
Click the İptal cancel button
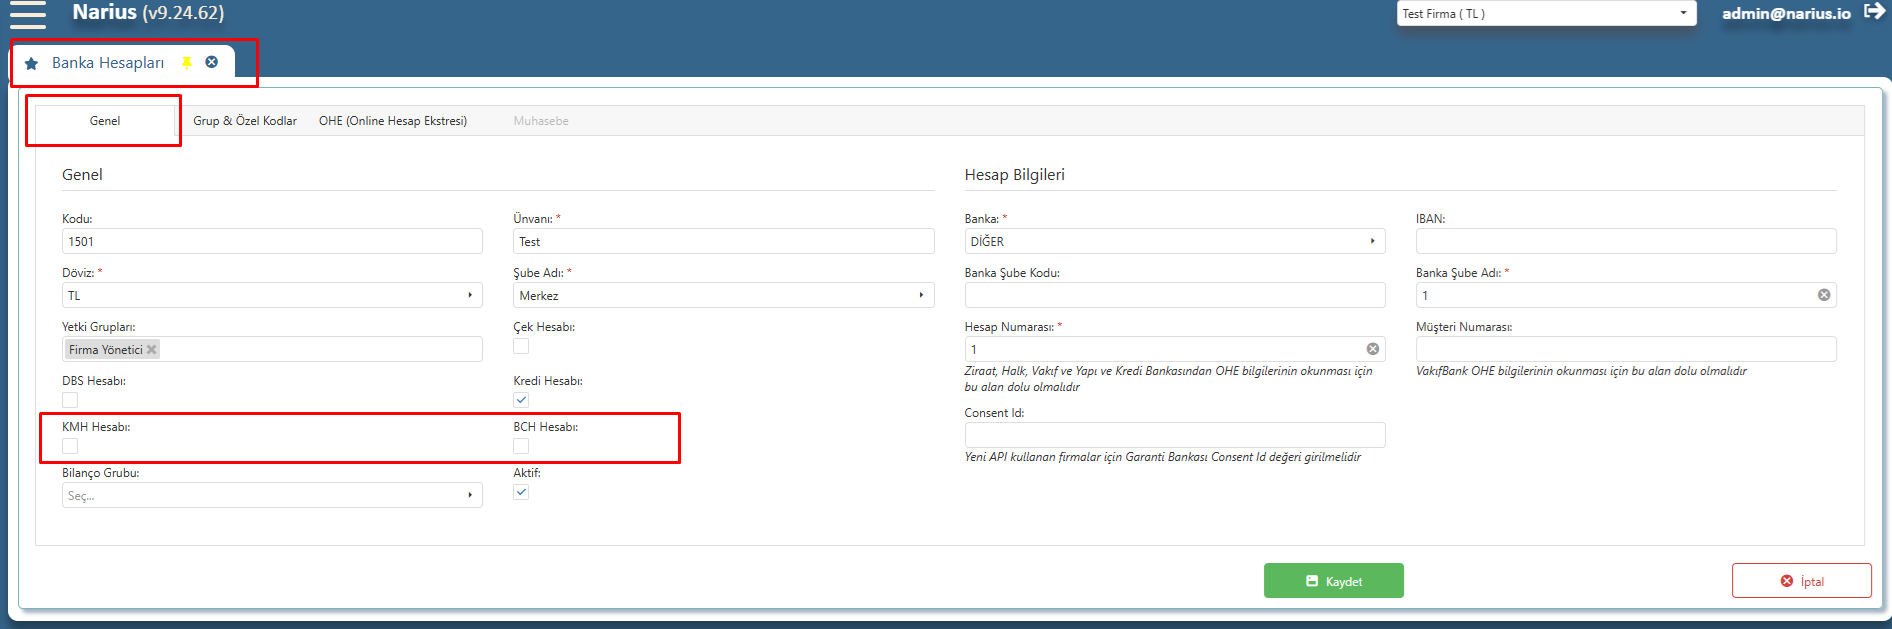point(1802,581)
